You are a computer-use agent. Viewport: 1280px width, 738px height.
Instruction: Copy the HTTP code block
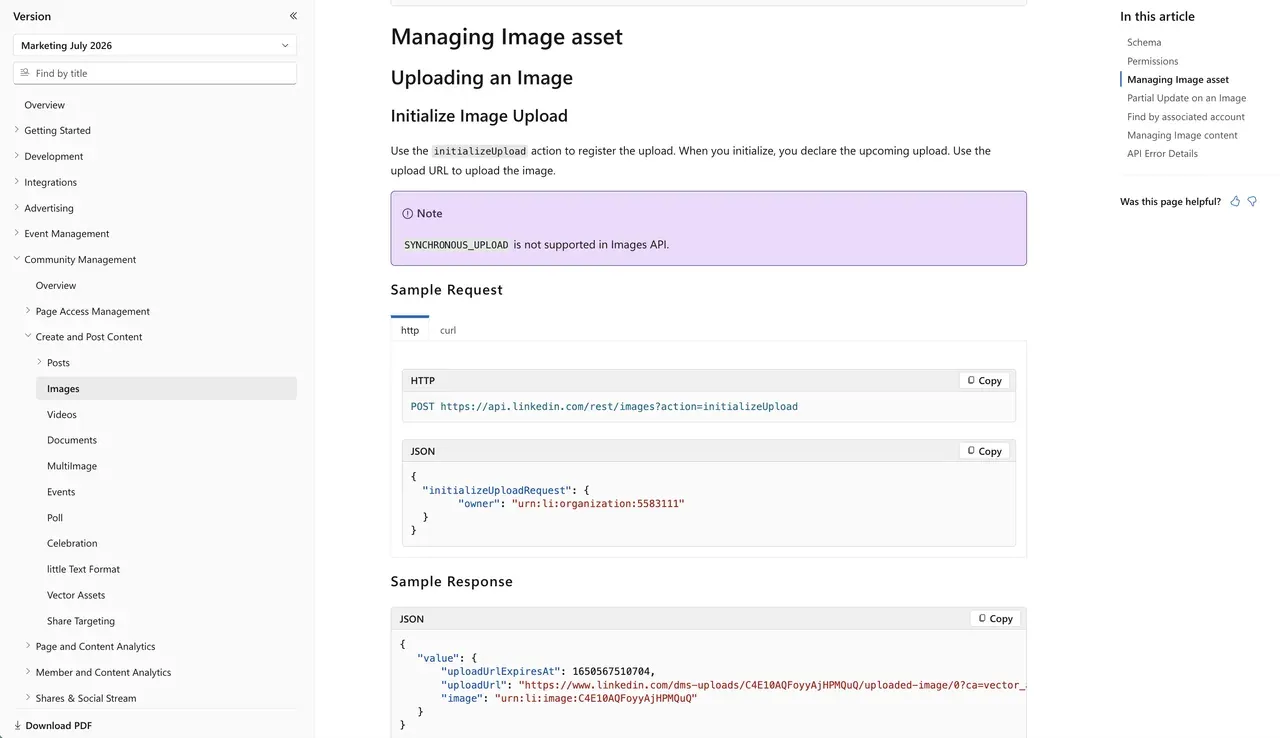[x=984, y=380]
